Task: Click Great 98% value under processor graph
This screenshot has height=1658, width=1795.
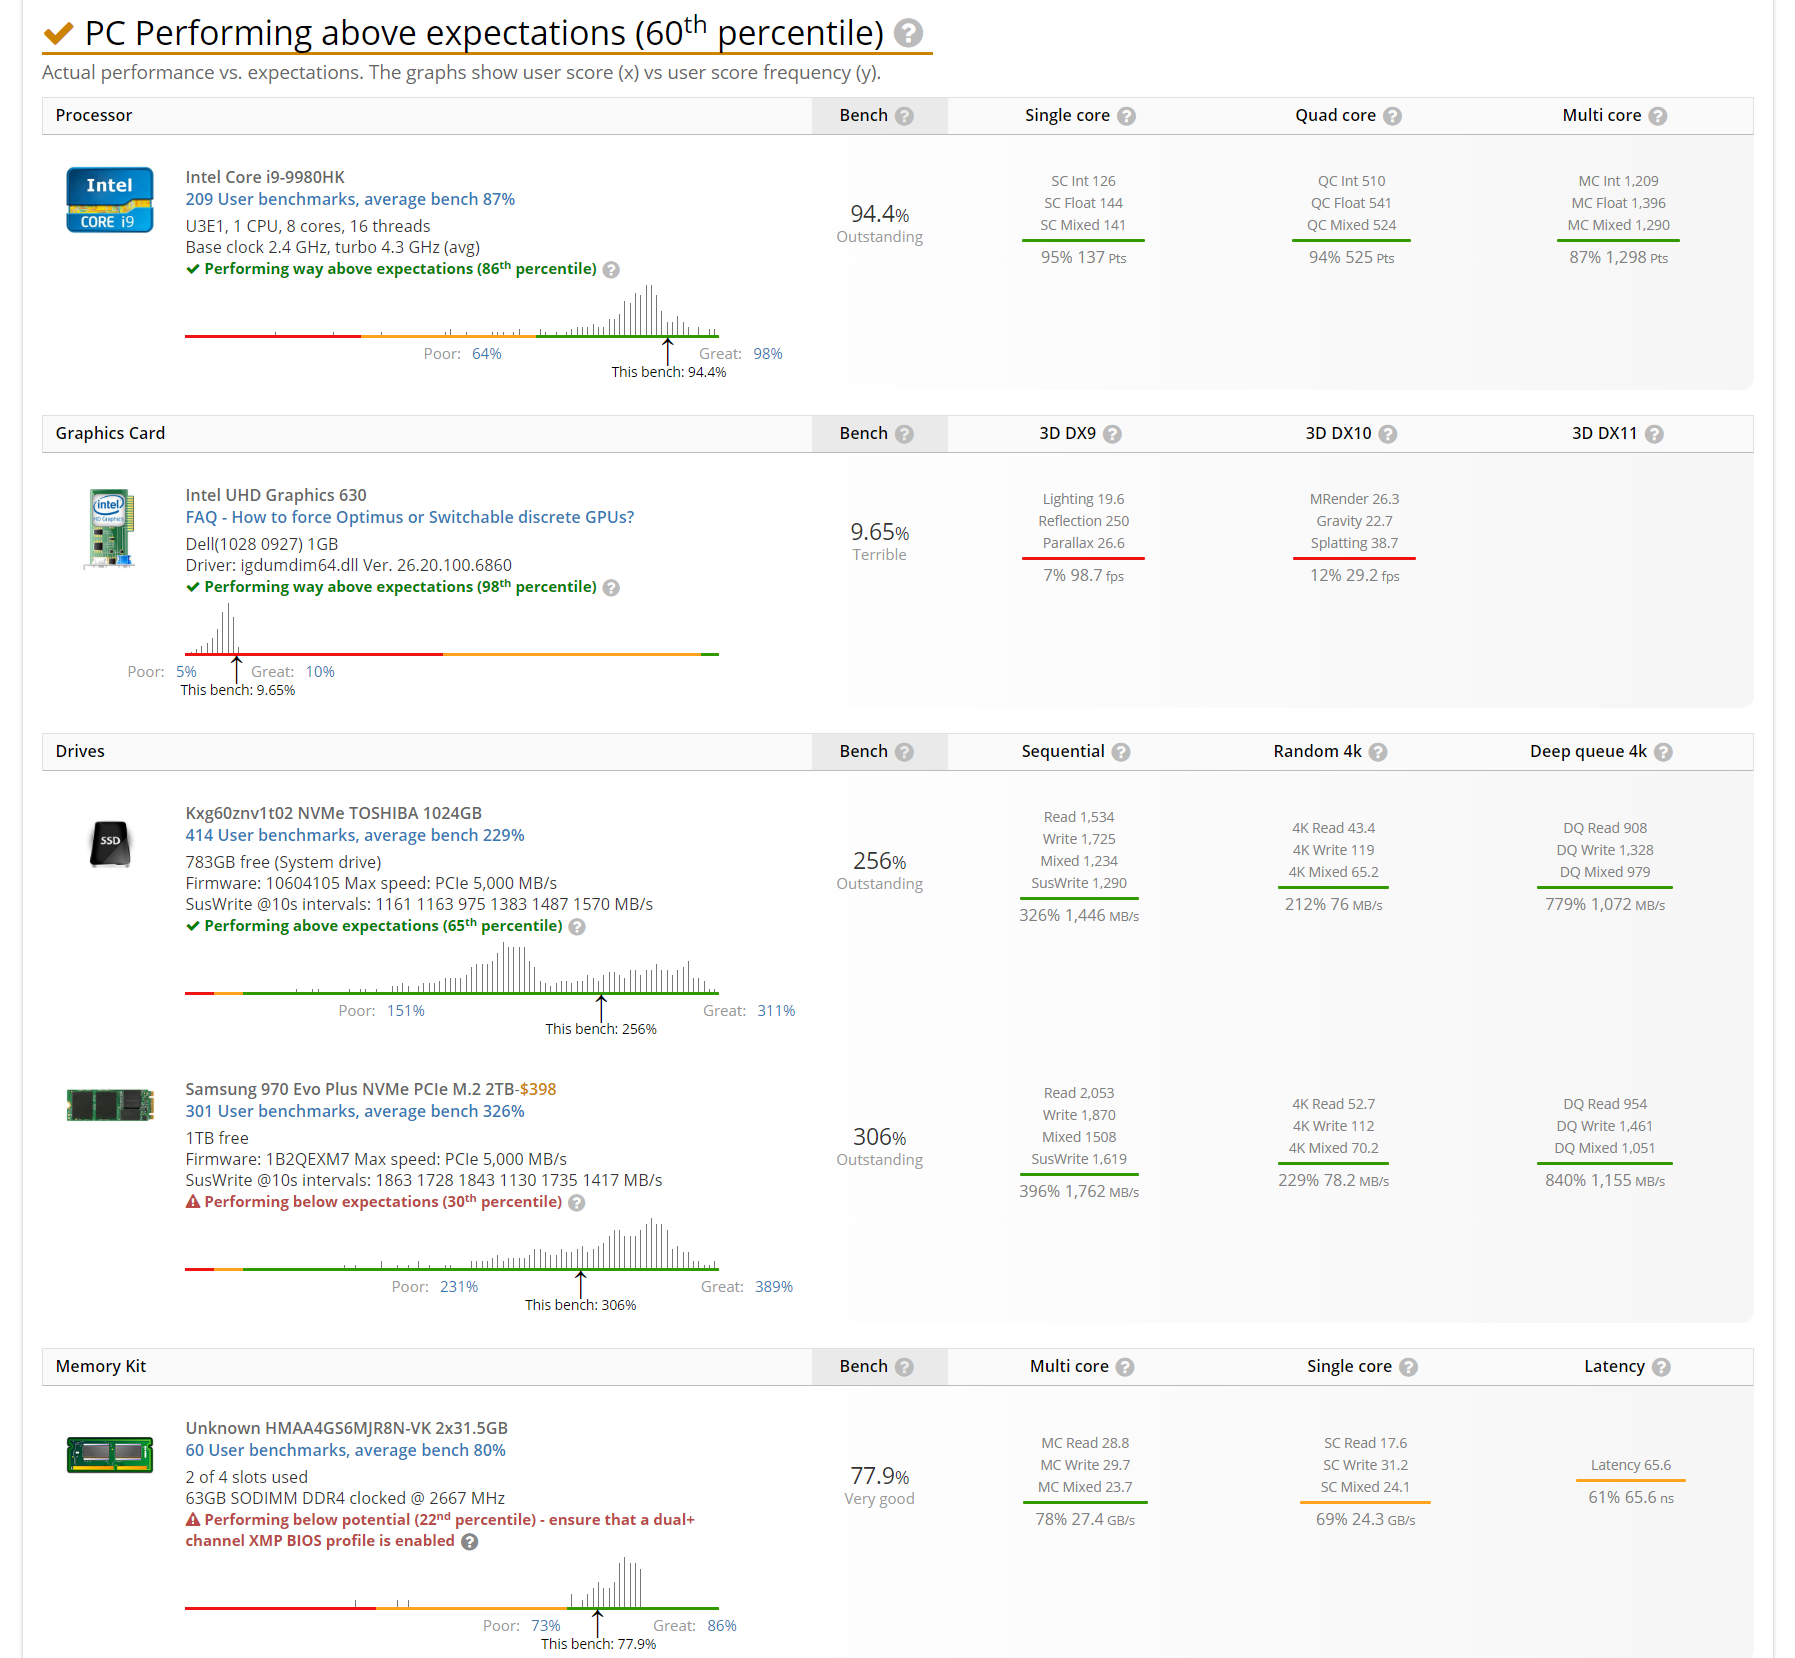Action: point(768,354)
